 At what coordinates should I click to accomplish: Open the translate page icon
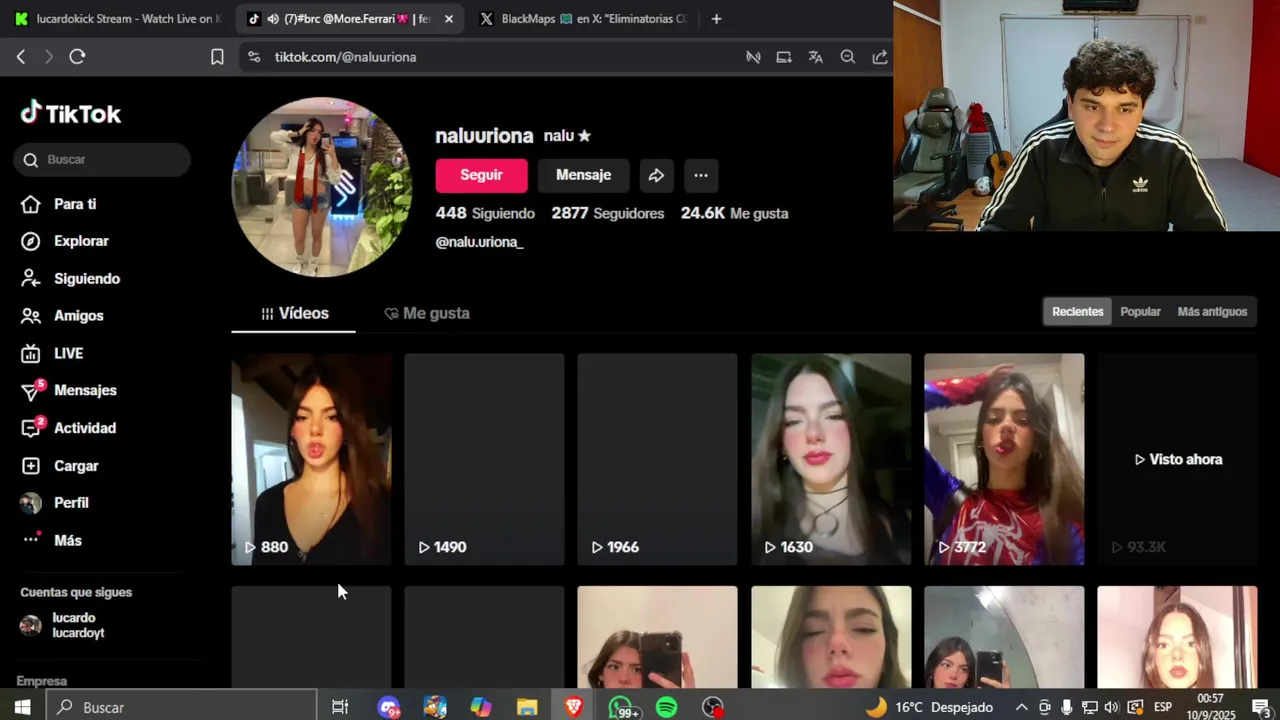tap(816, 57)
